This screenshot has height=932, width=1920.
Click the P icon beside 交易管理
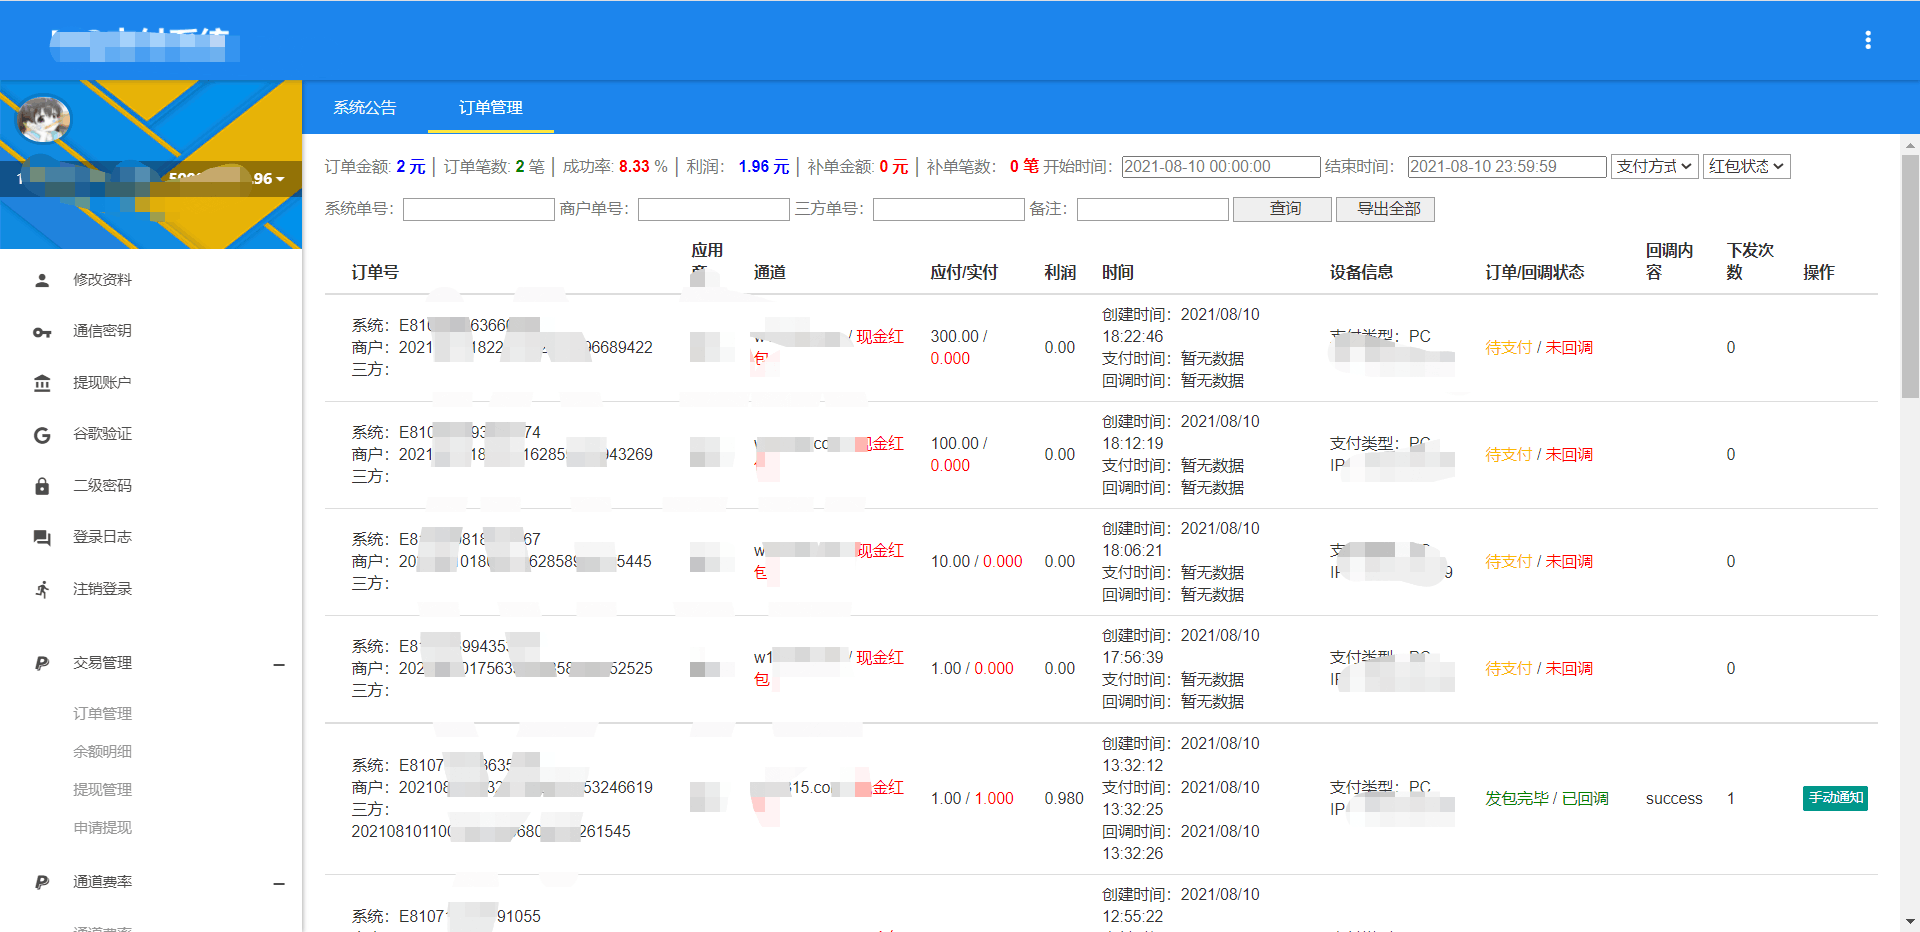42,663
